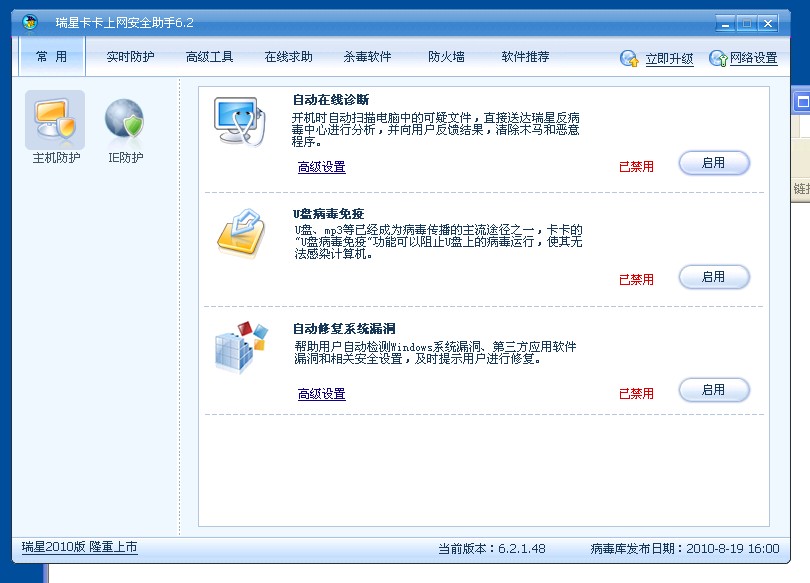810x583 pixels.
Task: Switch to the 实时防护 tab
Action: point(130,57)
